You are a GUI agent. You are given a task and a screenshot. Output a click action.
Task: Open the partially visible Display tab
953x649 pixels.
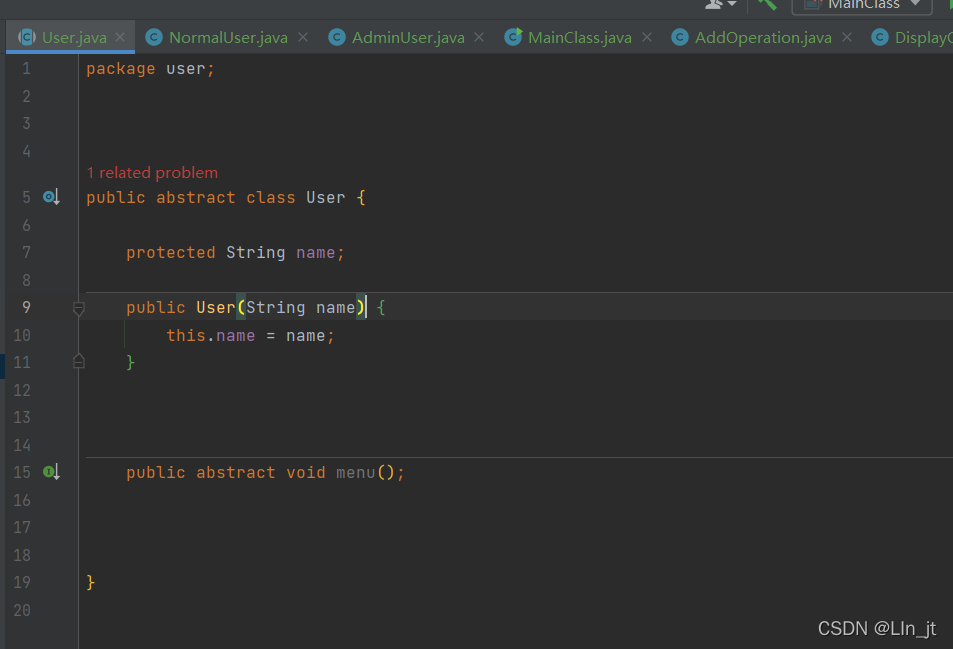912,38
